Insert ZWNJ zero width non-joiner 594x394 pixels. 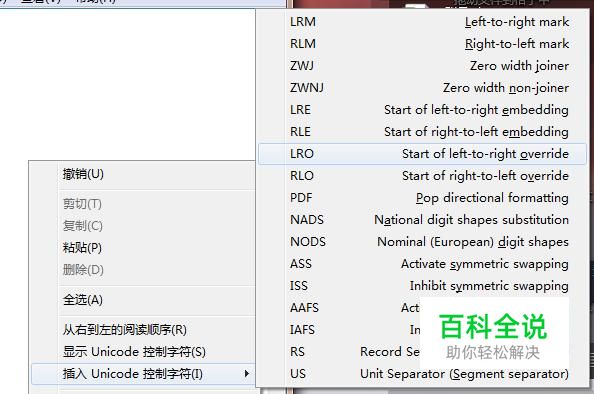point(422,88)
